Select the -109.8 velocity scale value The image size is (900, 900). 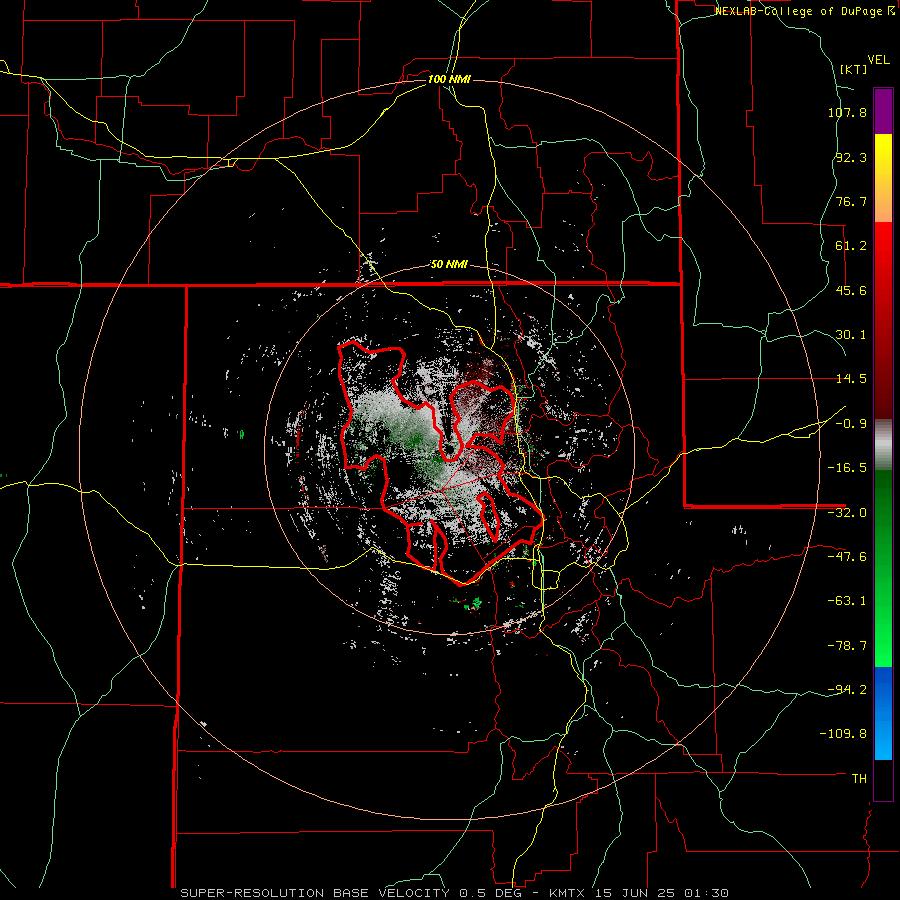(843, 734)
